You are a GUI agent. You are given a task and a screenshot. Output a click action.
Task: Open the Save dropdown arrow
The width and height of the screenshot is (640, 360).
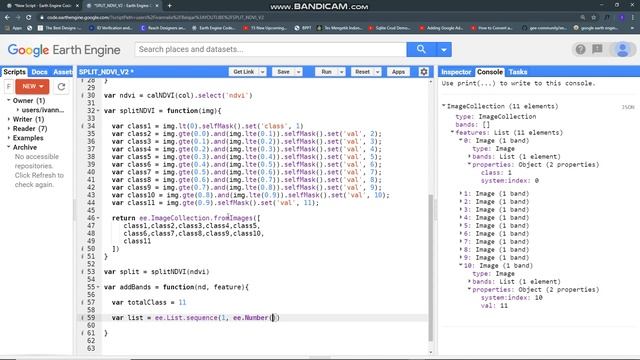pos(298,72)
